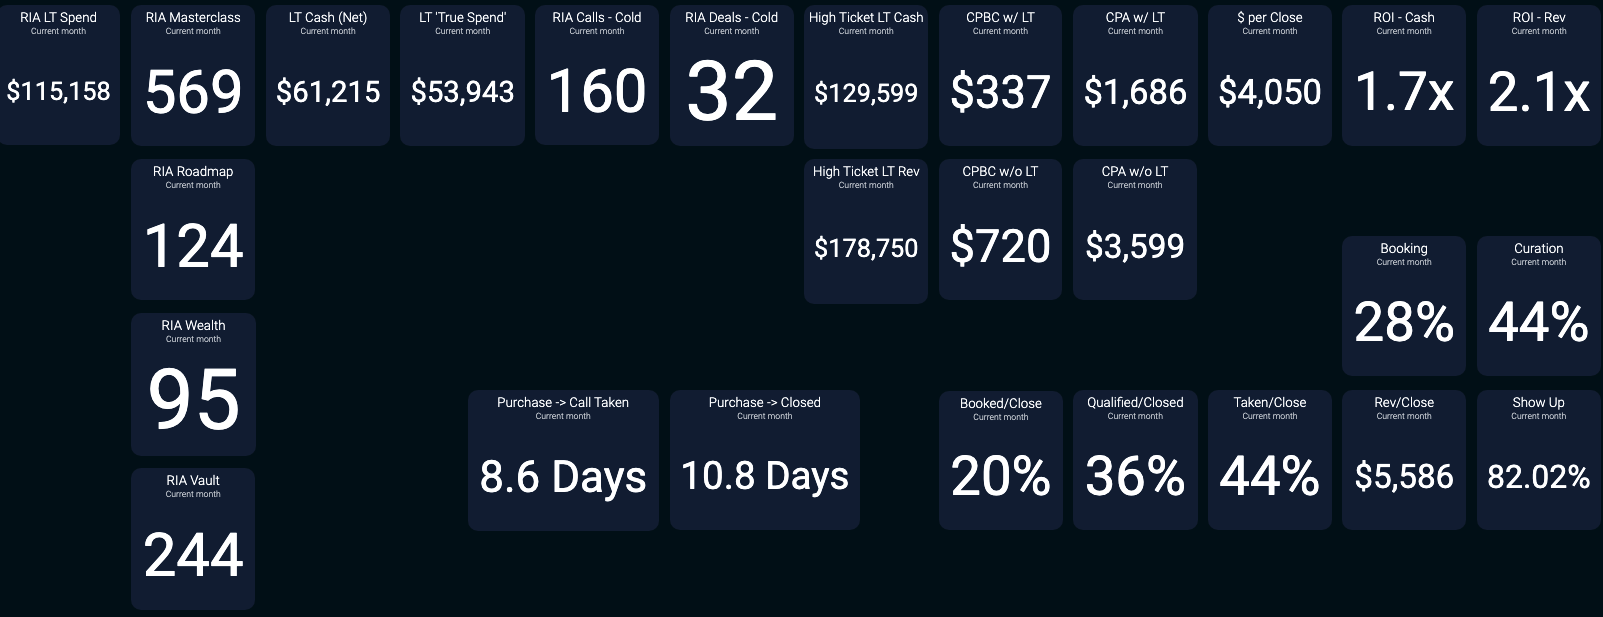1603x617 pixels.
Task: Select the LT Cash (Net) card
Action: [328, 75]
